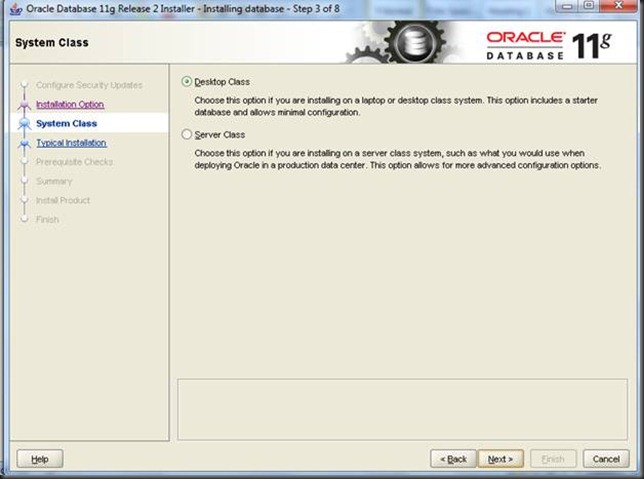644x479 pixels.
Task: Open the Typical Installation step link
Action: pos(71,143)
